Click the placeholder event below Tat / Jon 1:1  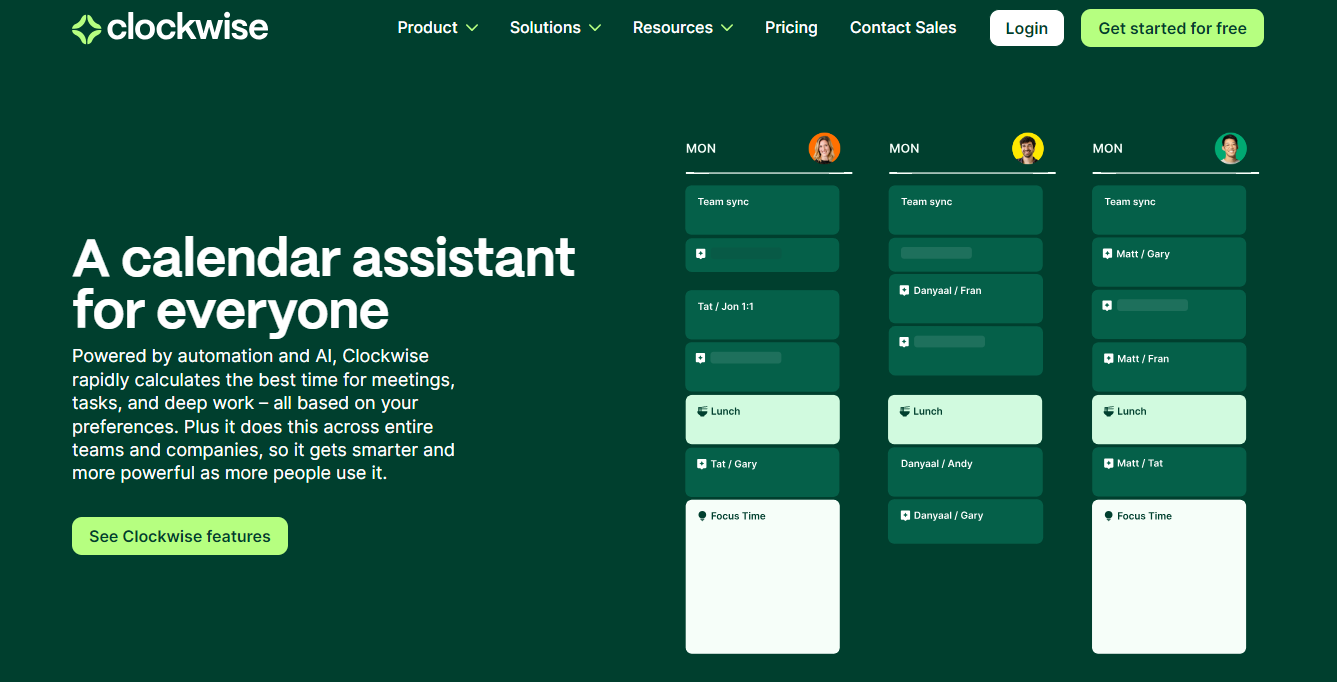[x=762, y=367]
